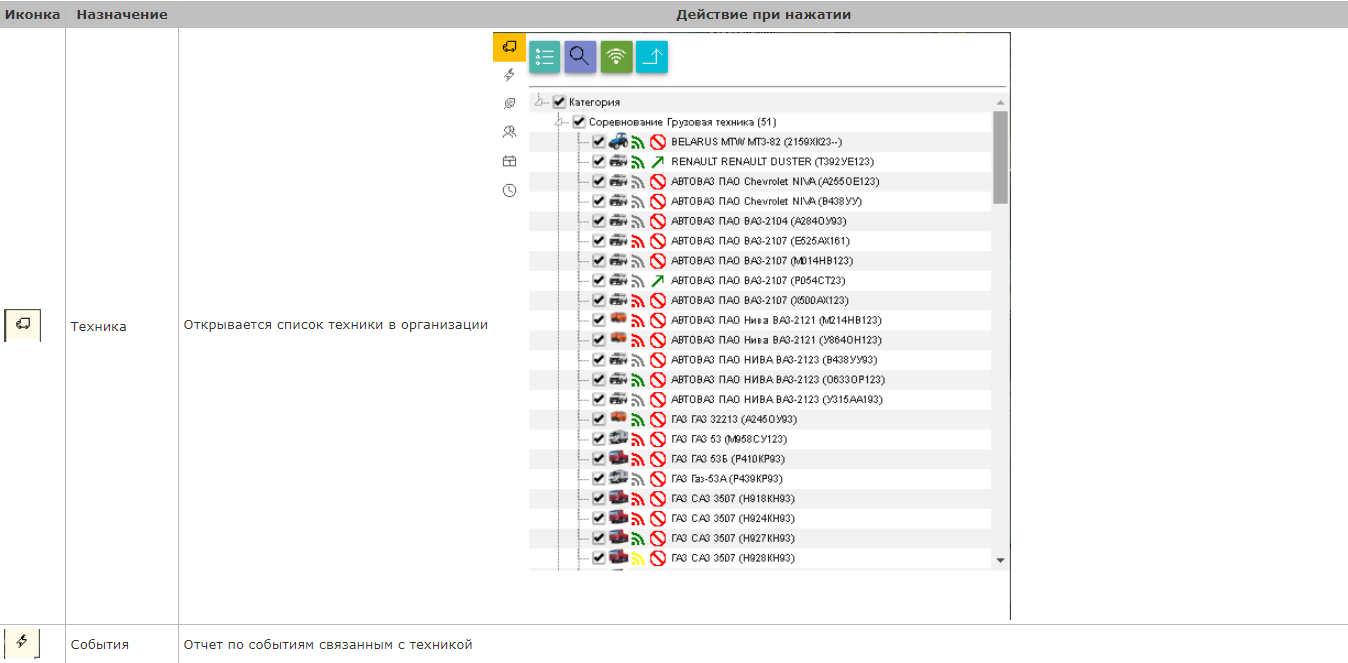Open search with the magnifier button

pyautogui.click(x=580, y=57)
